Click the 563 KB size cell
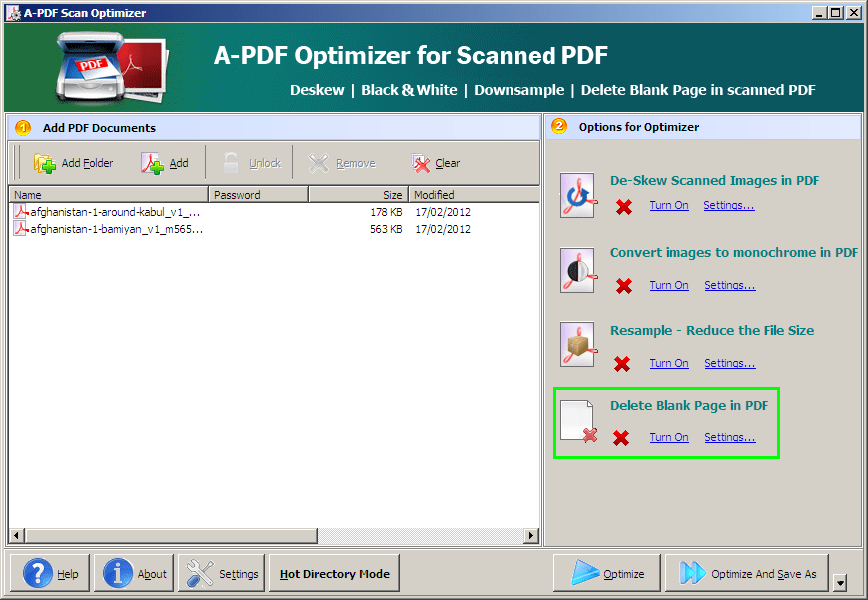Screen dimensions: 868x600 pos(386,229)
